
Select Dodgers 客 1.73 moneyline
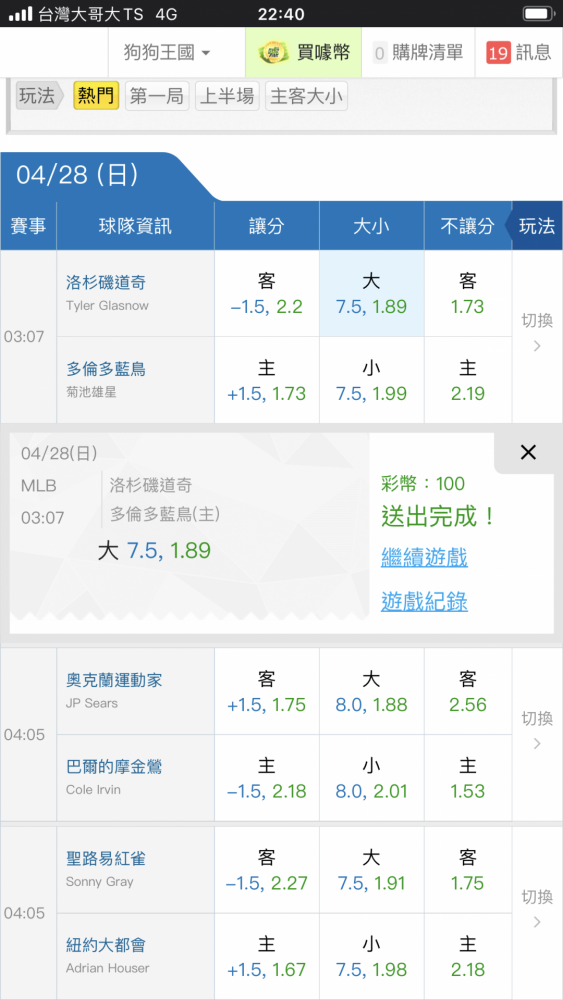point(468,293)
